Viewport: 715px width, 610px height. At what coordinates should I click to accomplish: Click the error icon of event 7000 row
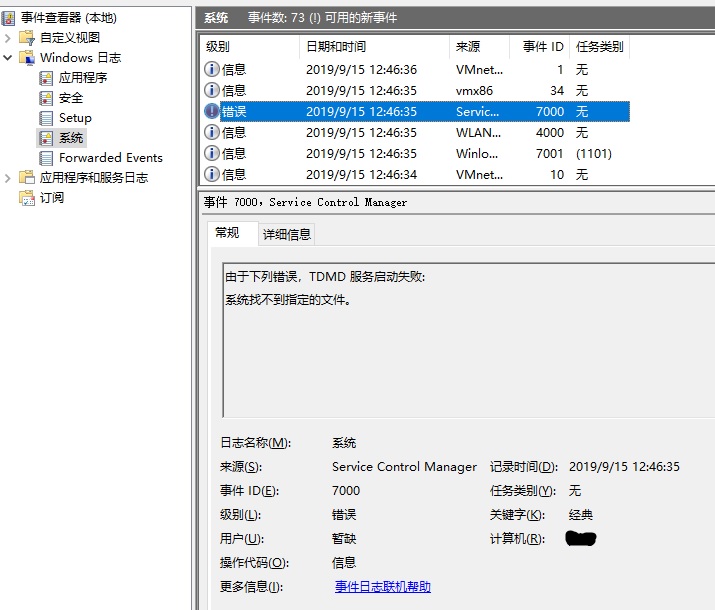[212, 111]
